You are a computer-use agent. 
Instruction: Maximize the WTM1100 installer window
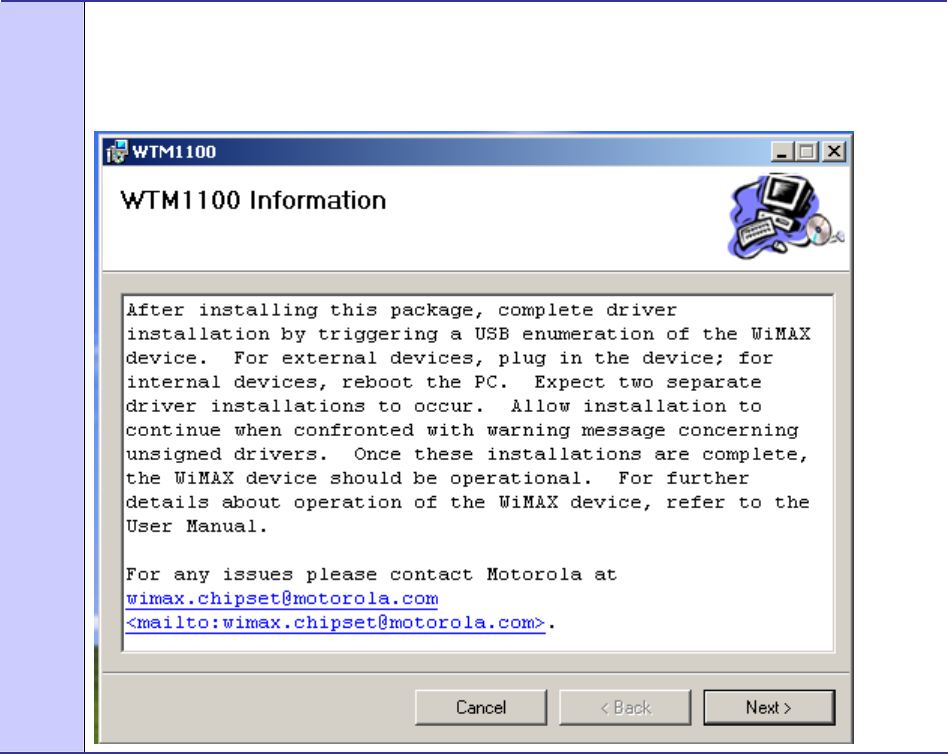point(807,151)
